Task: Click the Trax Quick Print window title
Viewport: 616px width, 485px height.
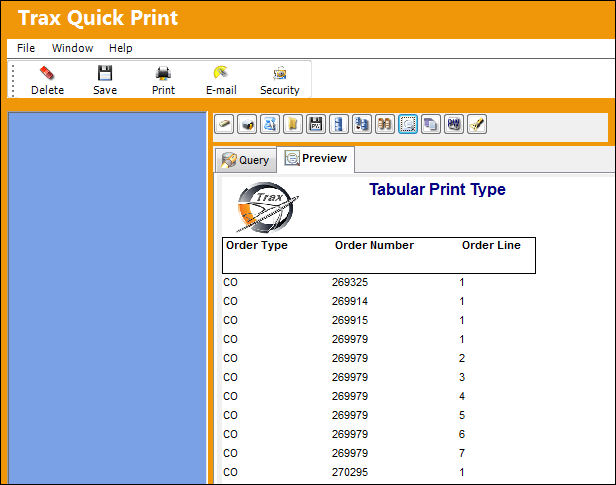Action: pos(98,18)
